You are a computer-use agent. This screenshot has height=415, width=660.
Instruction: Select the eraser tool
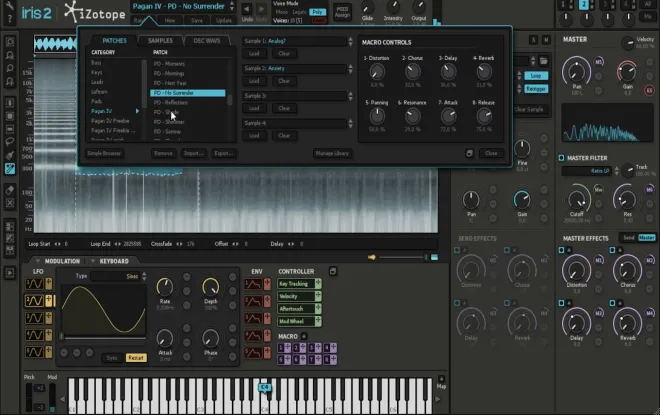point(10,190)
